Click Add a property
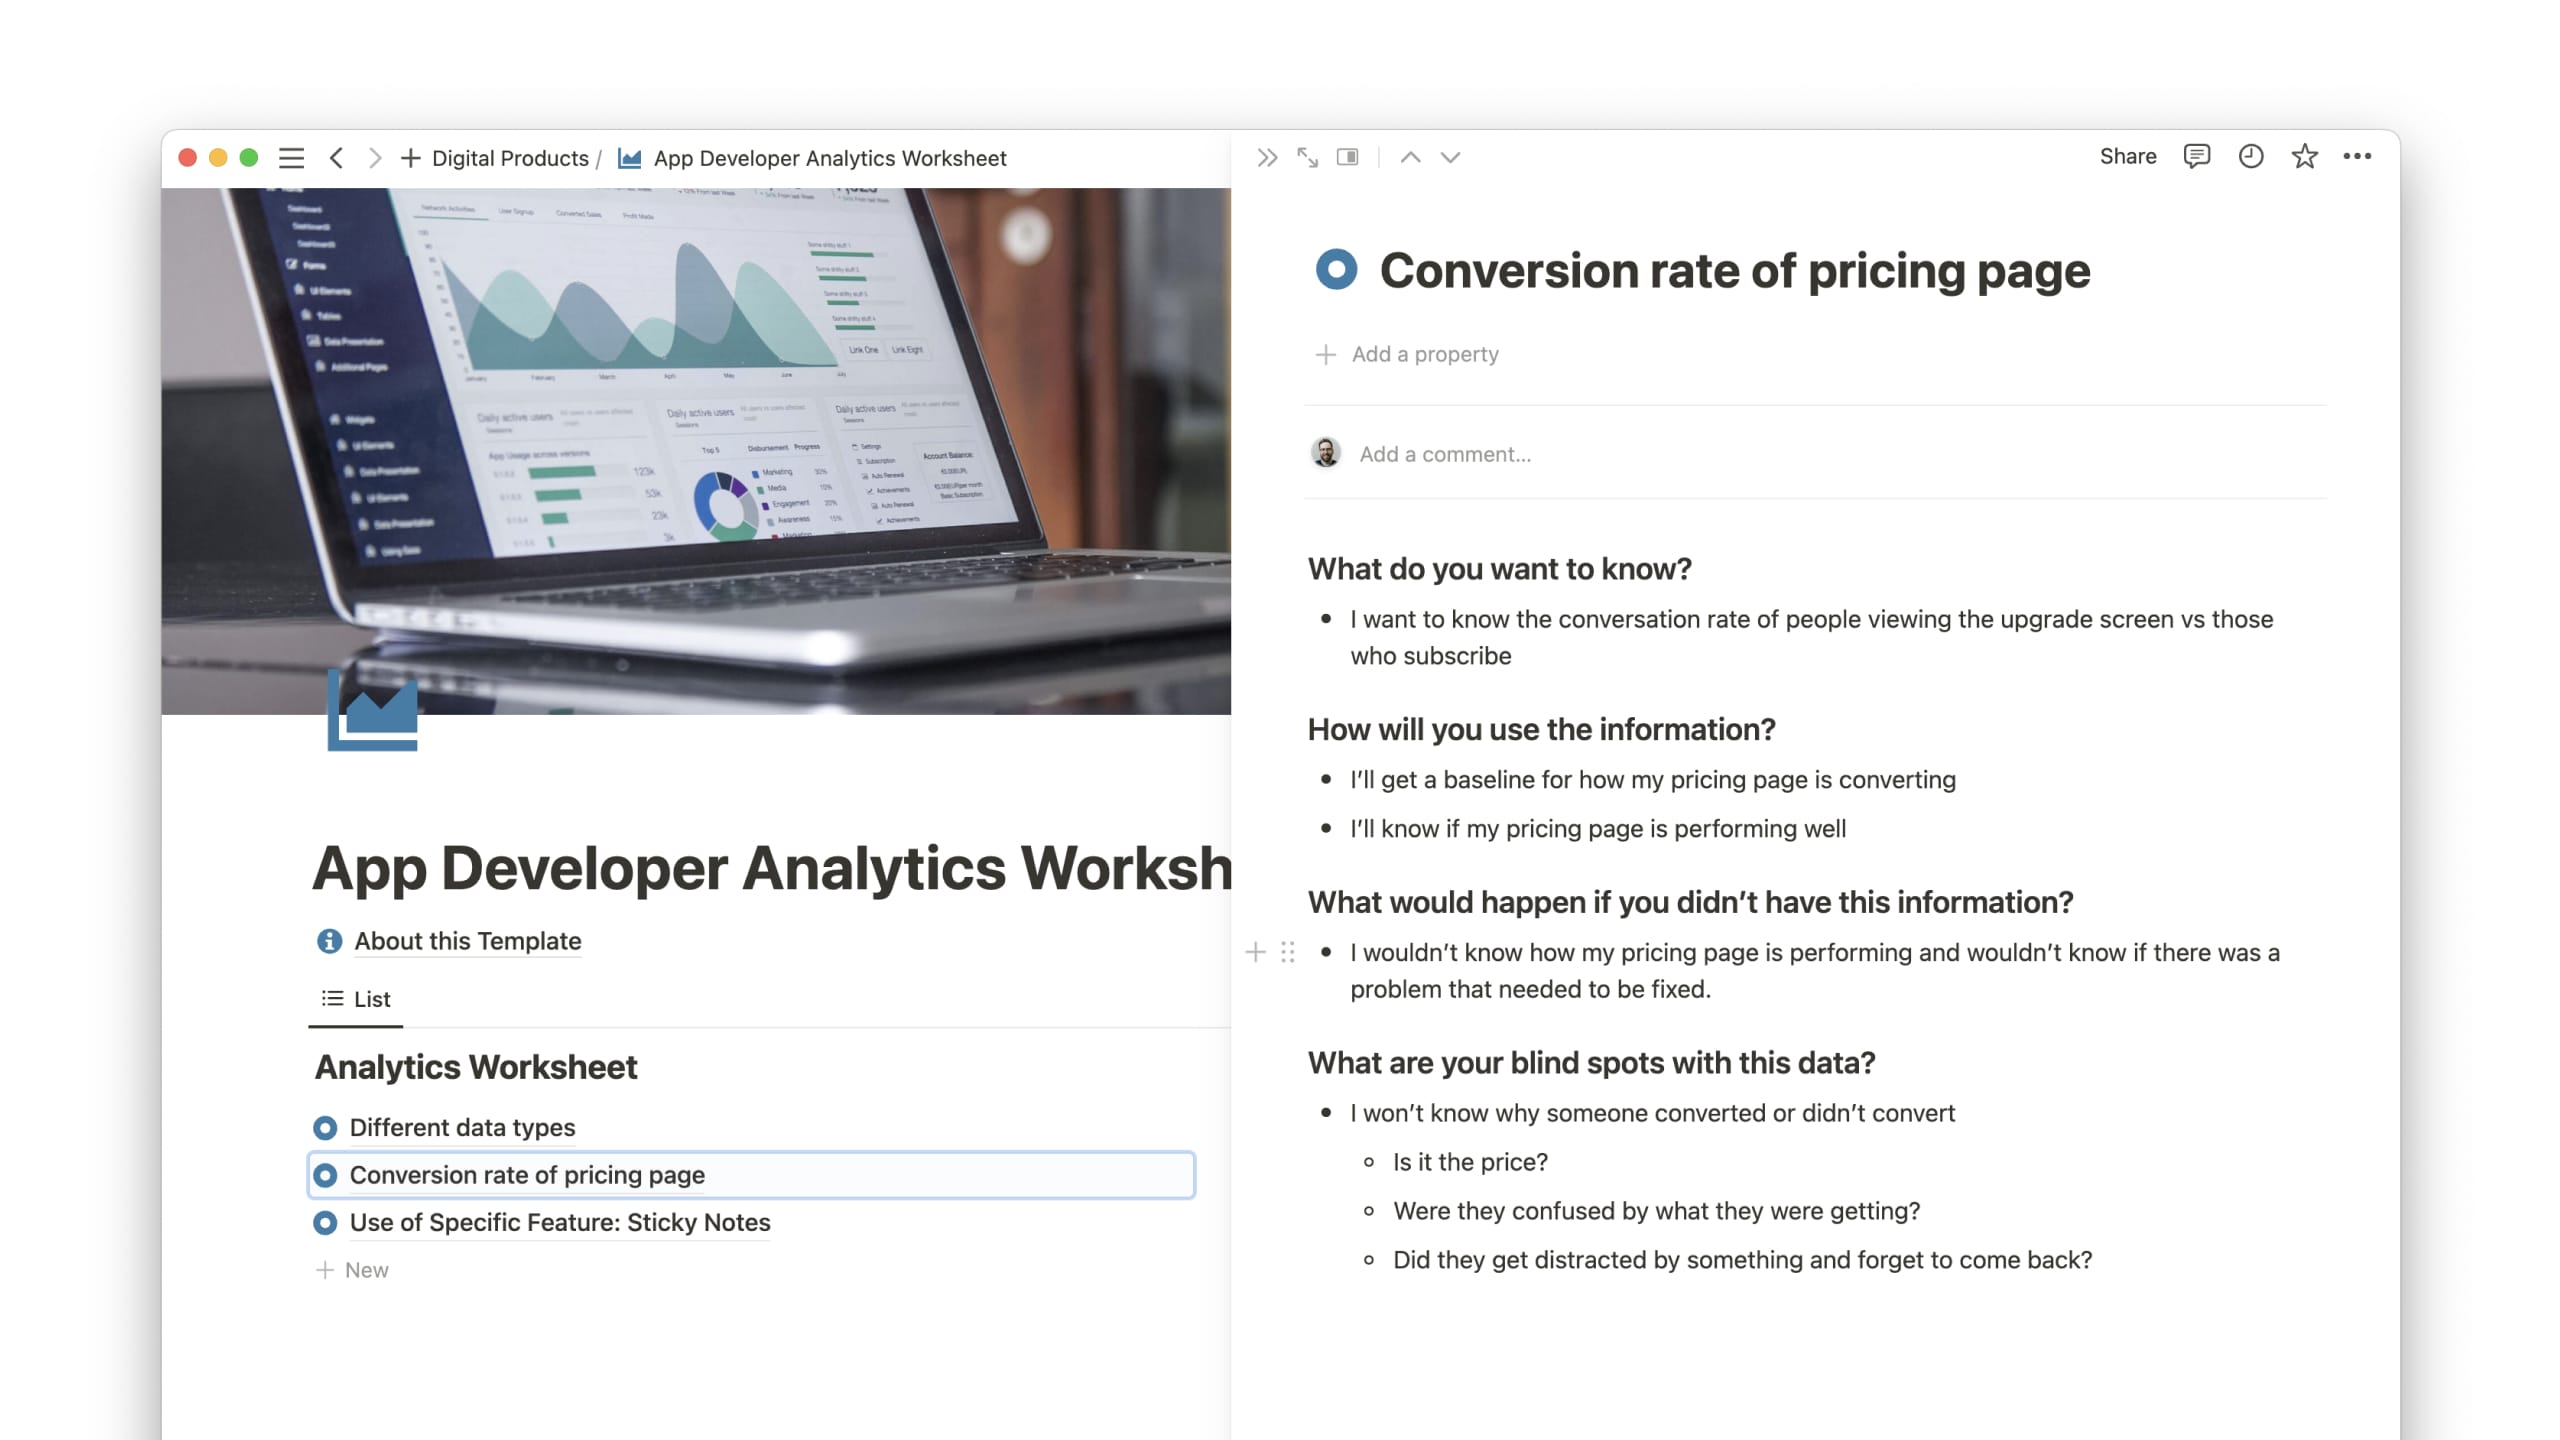 (x=1424, y=354)
